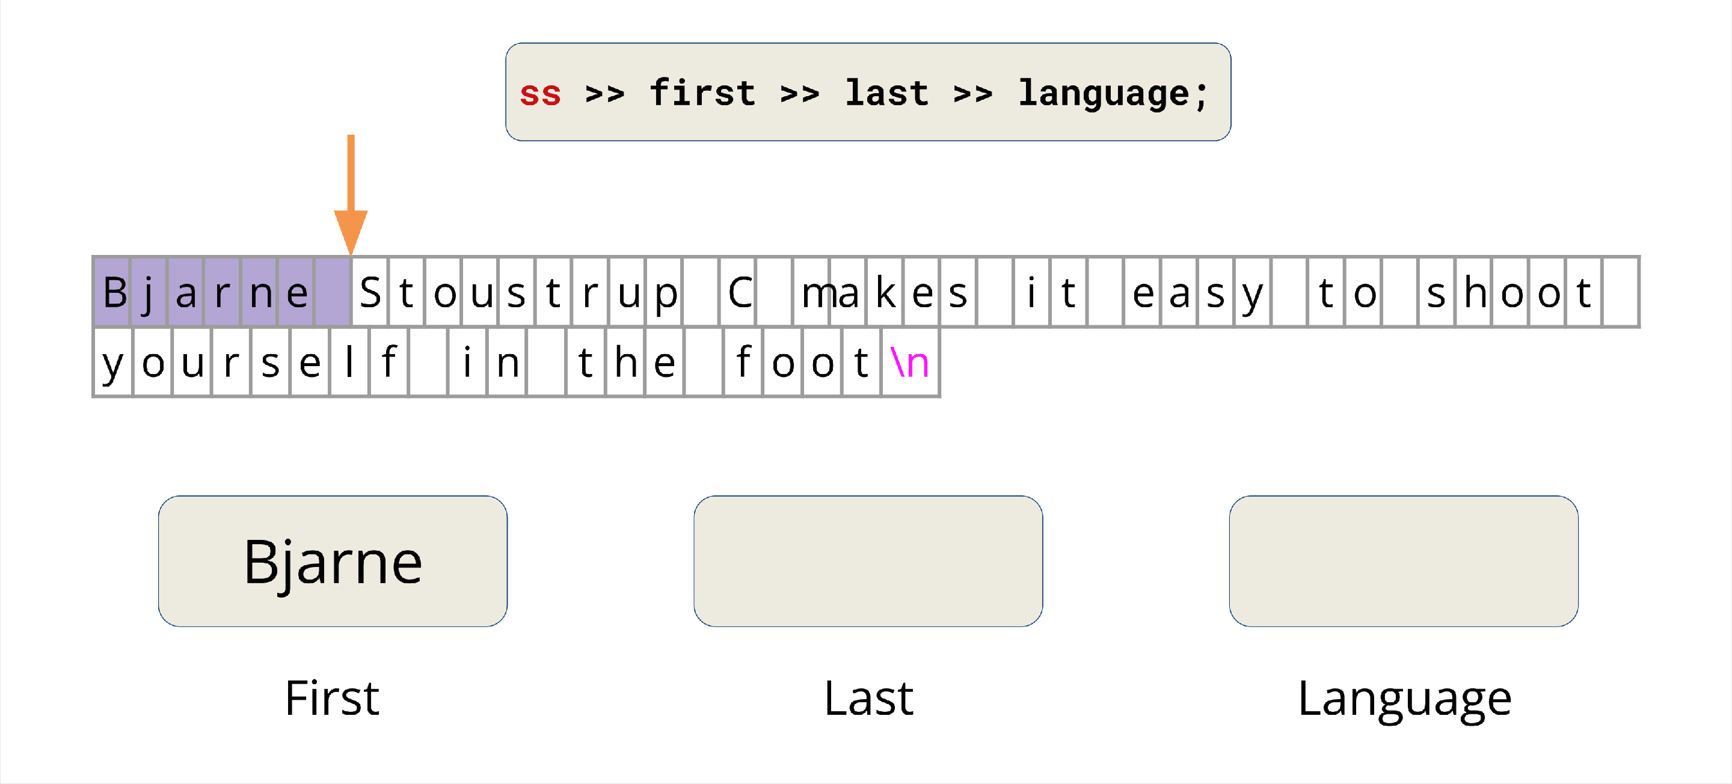Image resolution: width=1732 pixels, height=784 pixels.
Task: Select the capital 'C' character cell
Action: [x=739, y=293]
